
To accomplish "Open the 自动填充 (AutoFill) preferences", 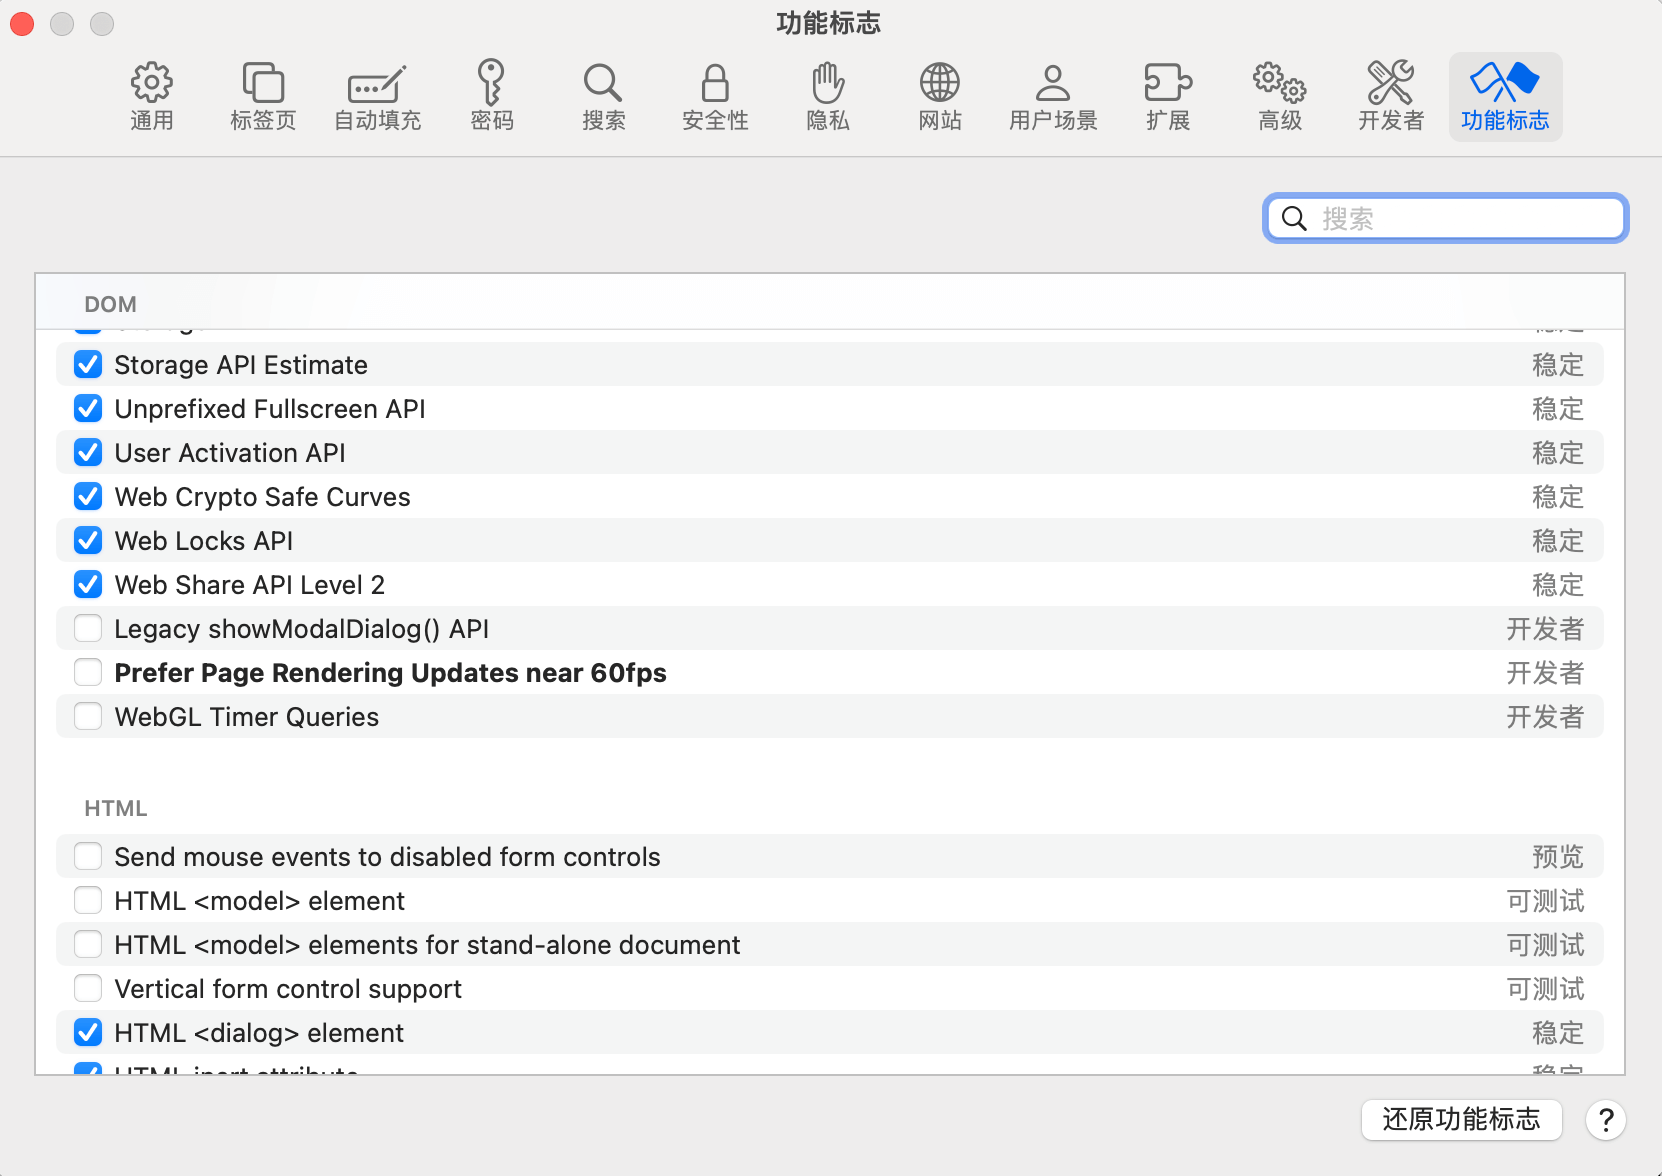I will coord(377,97).
